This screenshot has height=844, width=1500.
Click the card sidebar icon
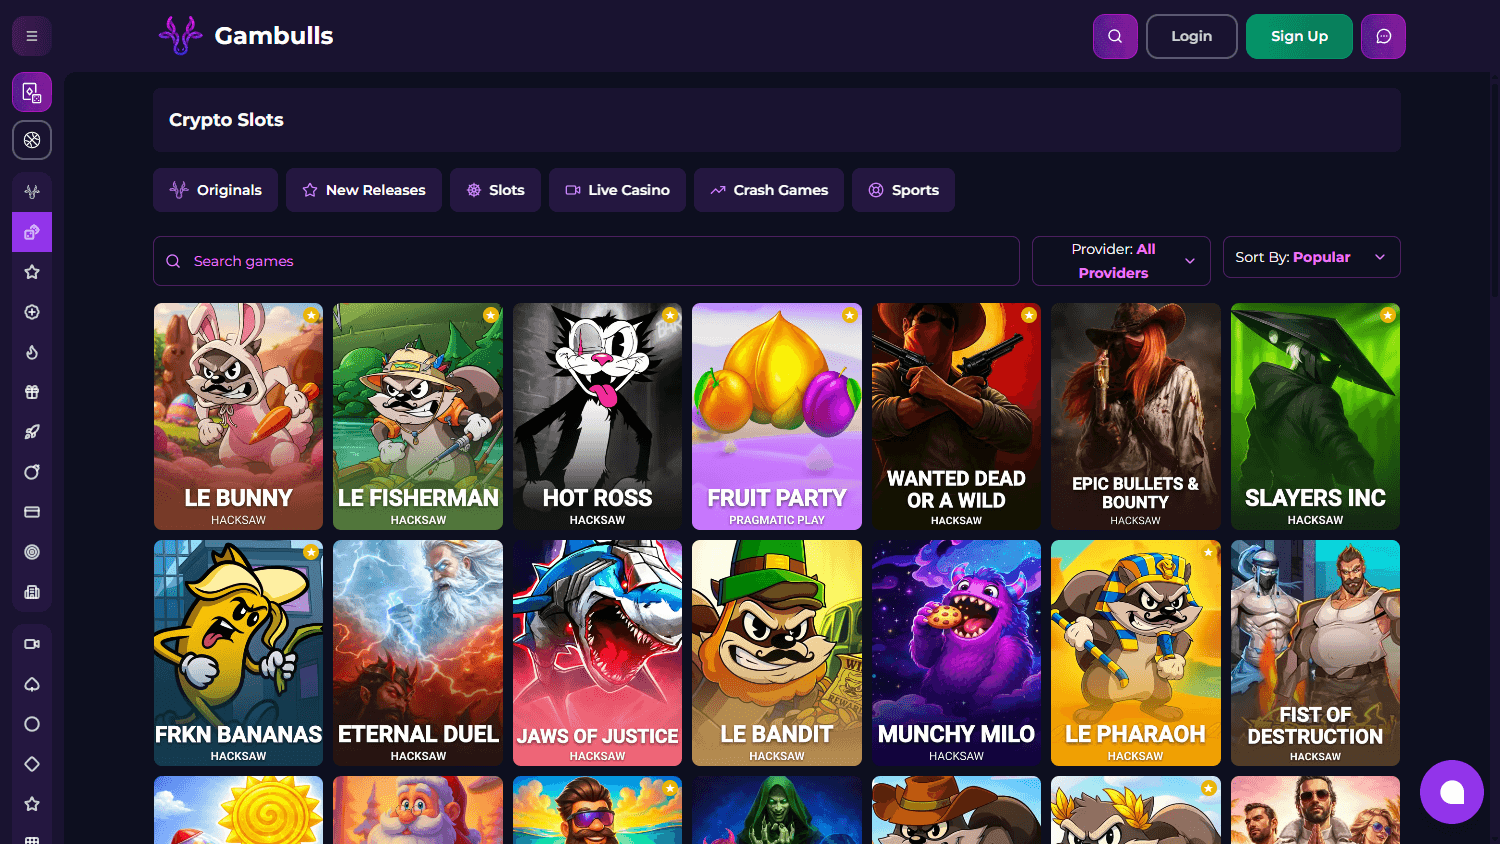pyautogui.click(x=32, y=512)
